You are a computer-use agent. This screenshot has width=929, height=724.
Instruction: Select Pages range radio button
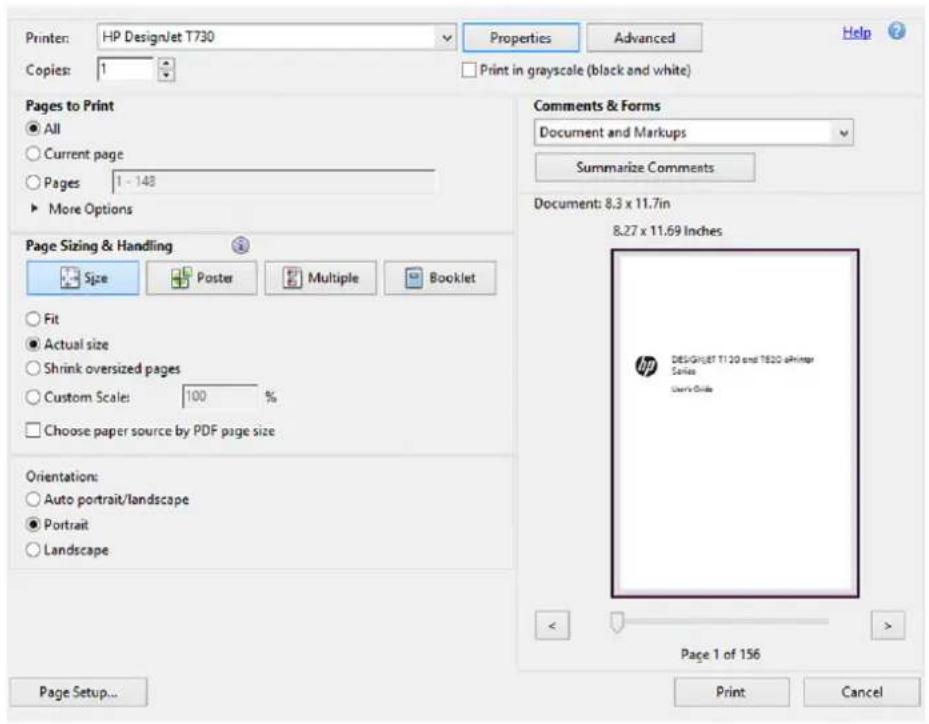pos(34,182)
